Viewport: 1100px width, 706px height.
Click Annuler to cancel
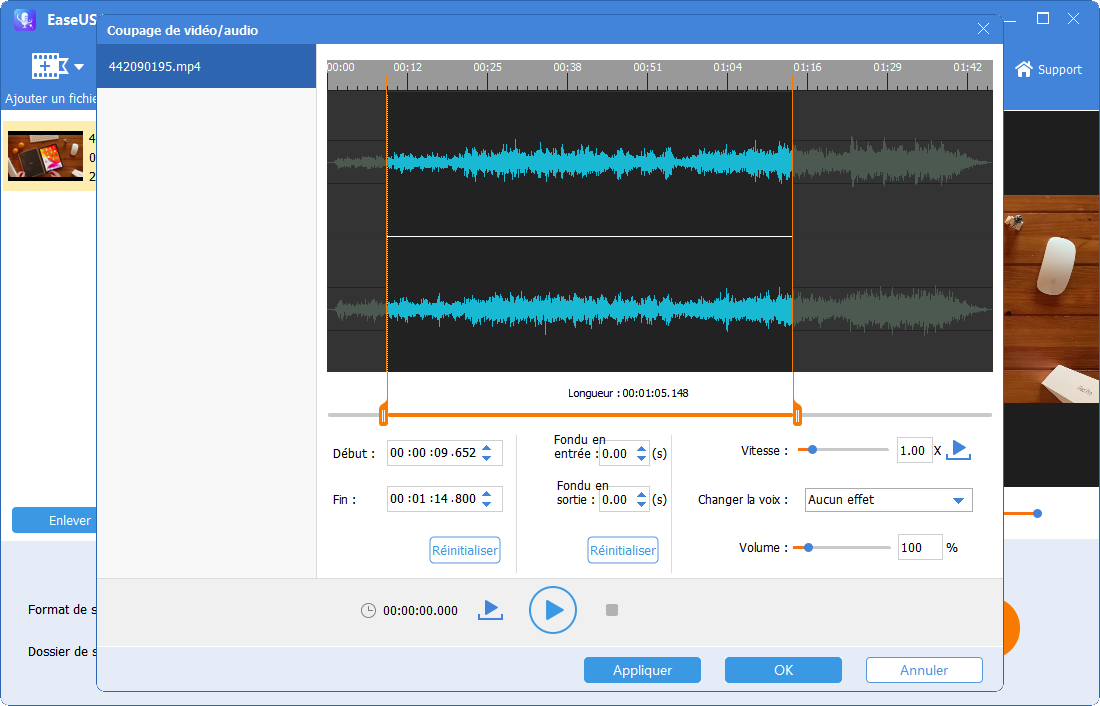click(924, 670)
